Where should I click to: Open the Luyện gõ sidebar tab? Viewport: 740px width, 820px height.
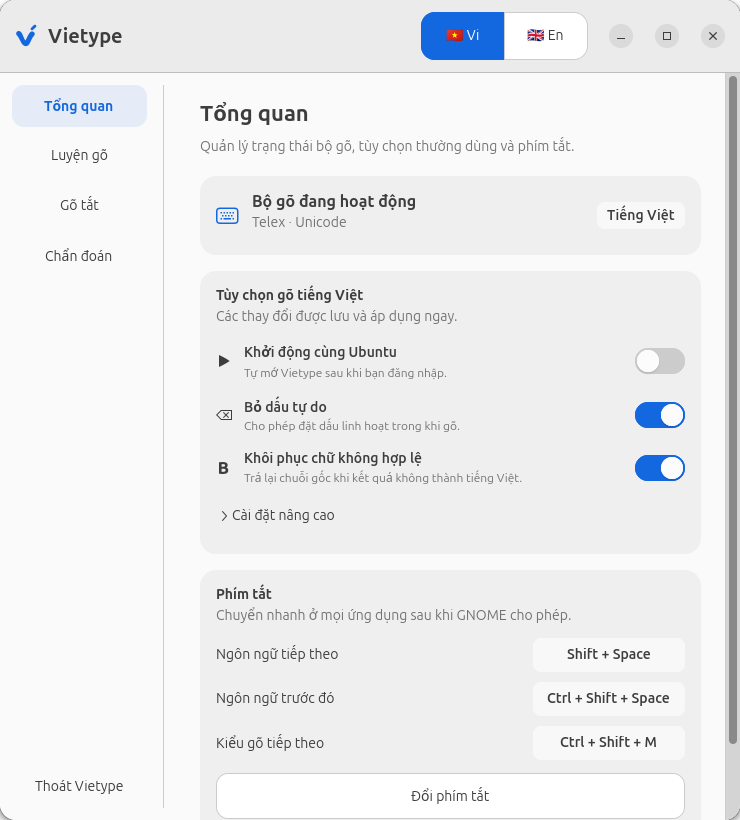pos(79,155)
